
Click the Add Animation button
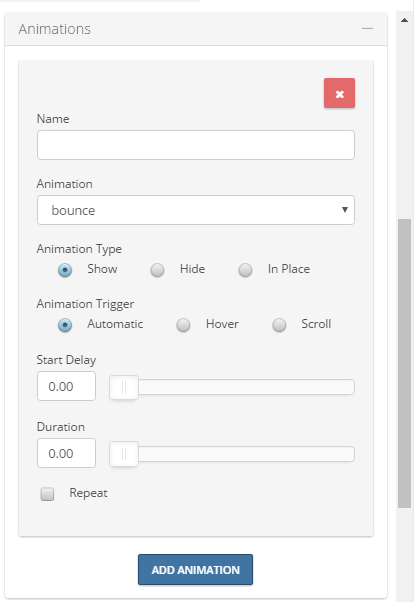(195, 570)
